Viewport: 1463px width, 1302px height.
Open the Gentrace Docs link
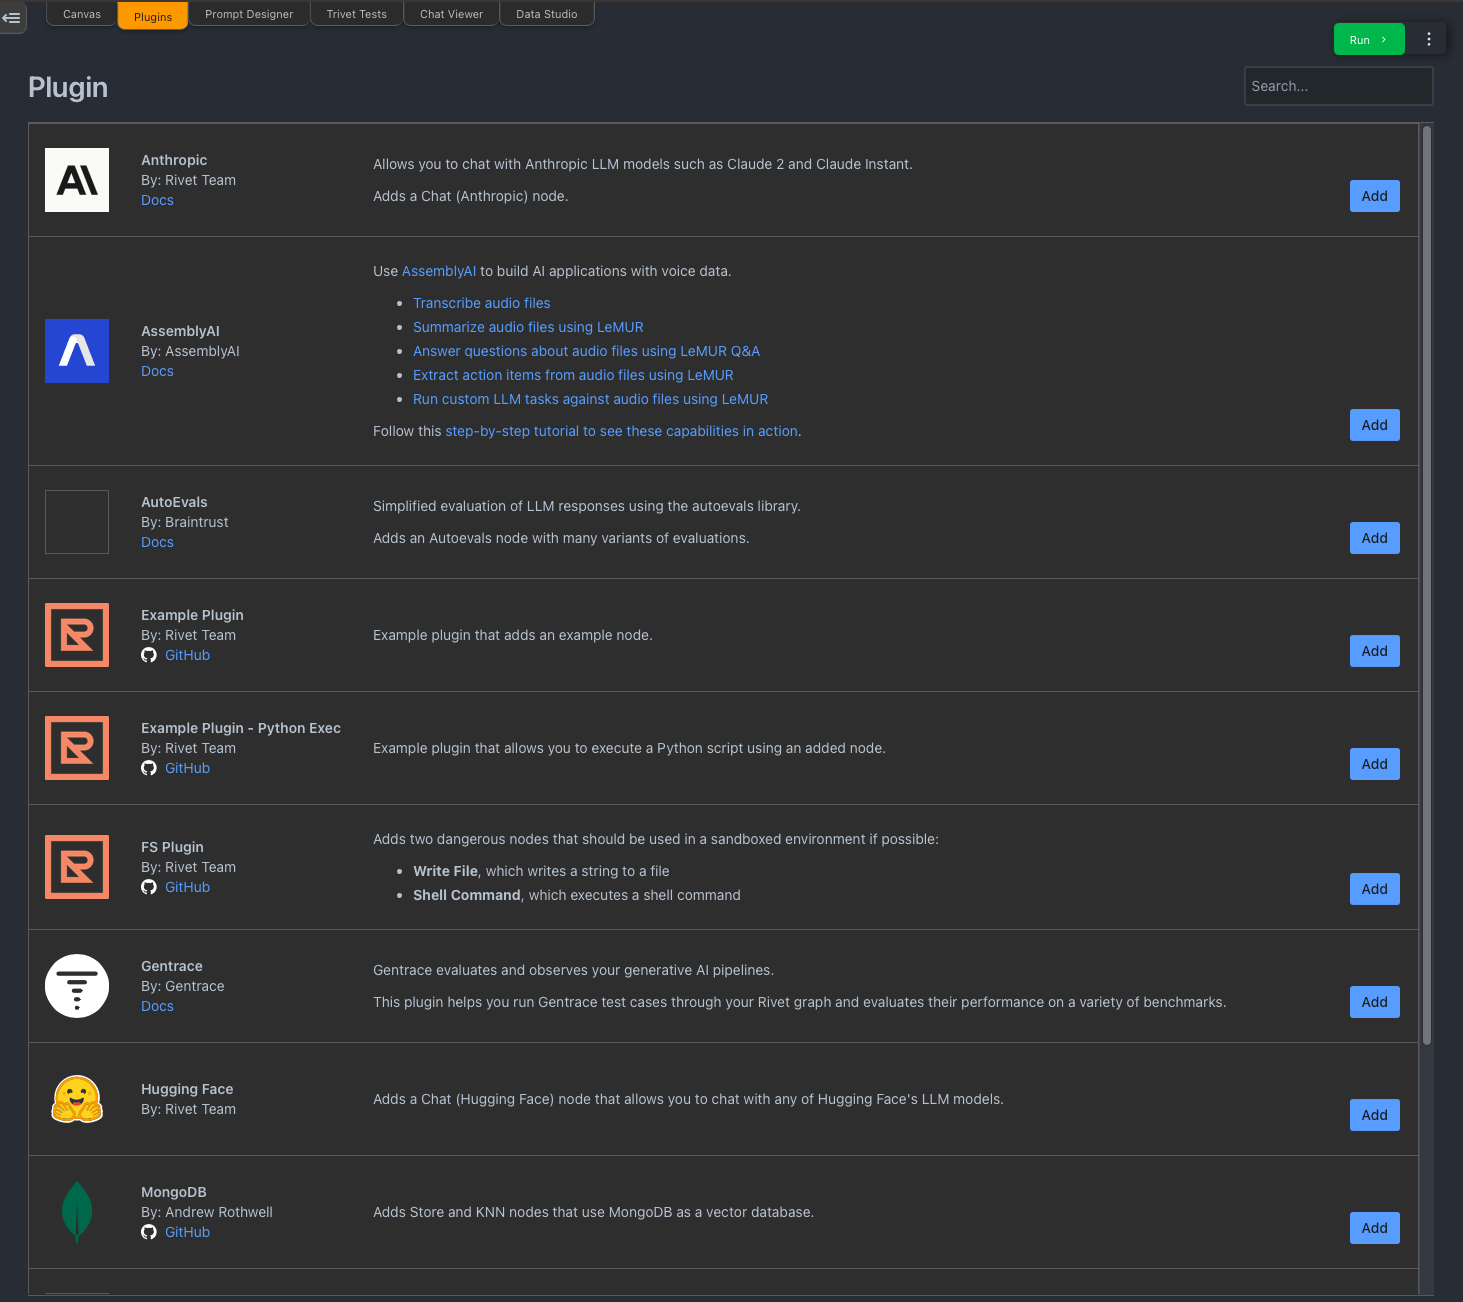point(157,1006)
